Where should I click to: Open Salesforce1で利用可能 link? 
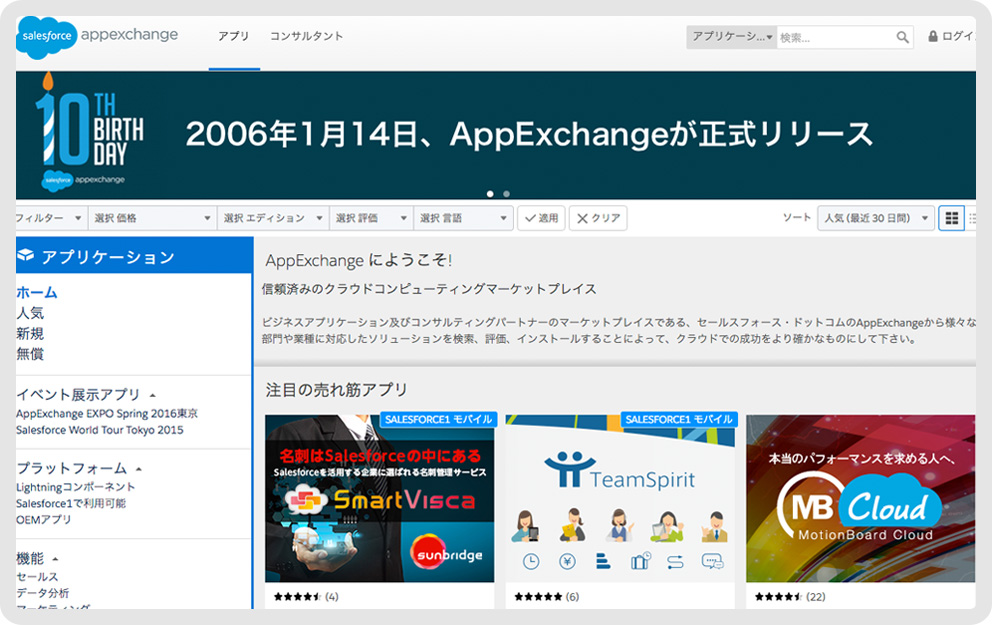point(71,504)
